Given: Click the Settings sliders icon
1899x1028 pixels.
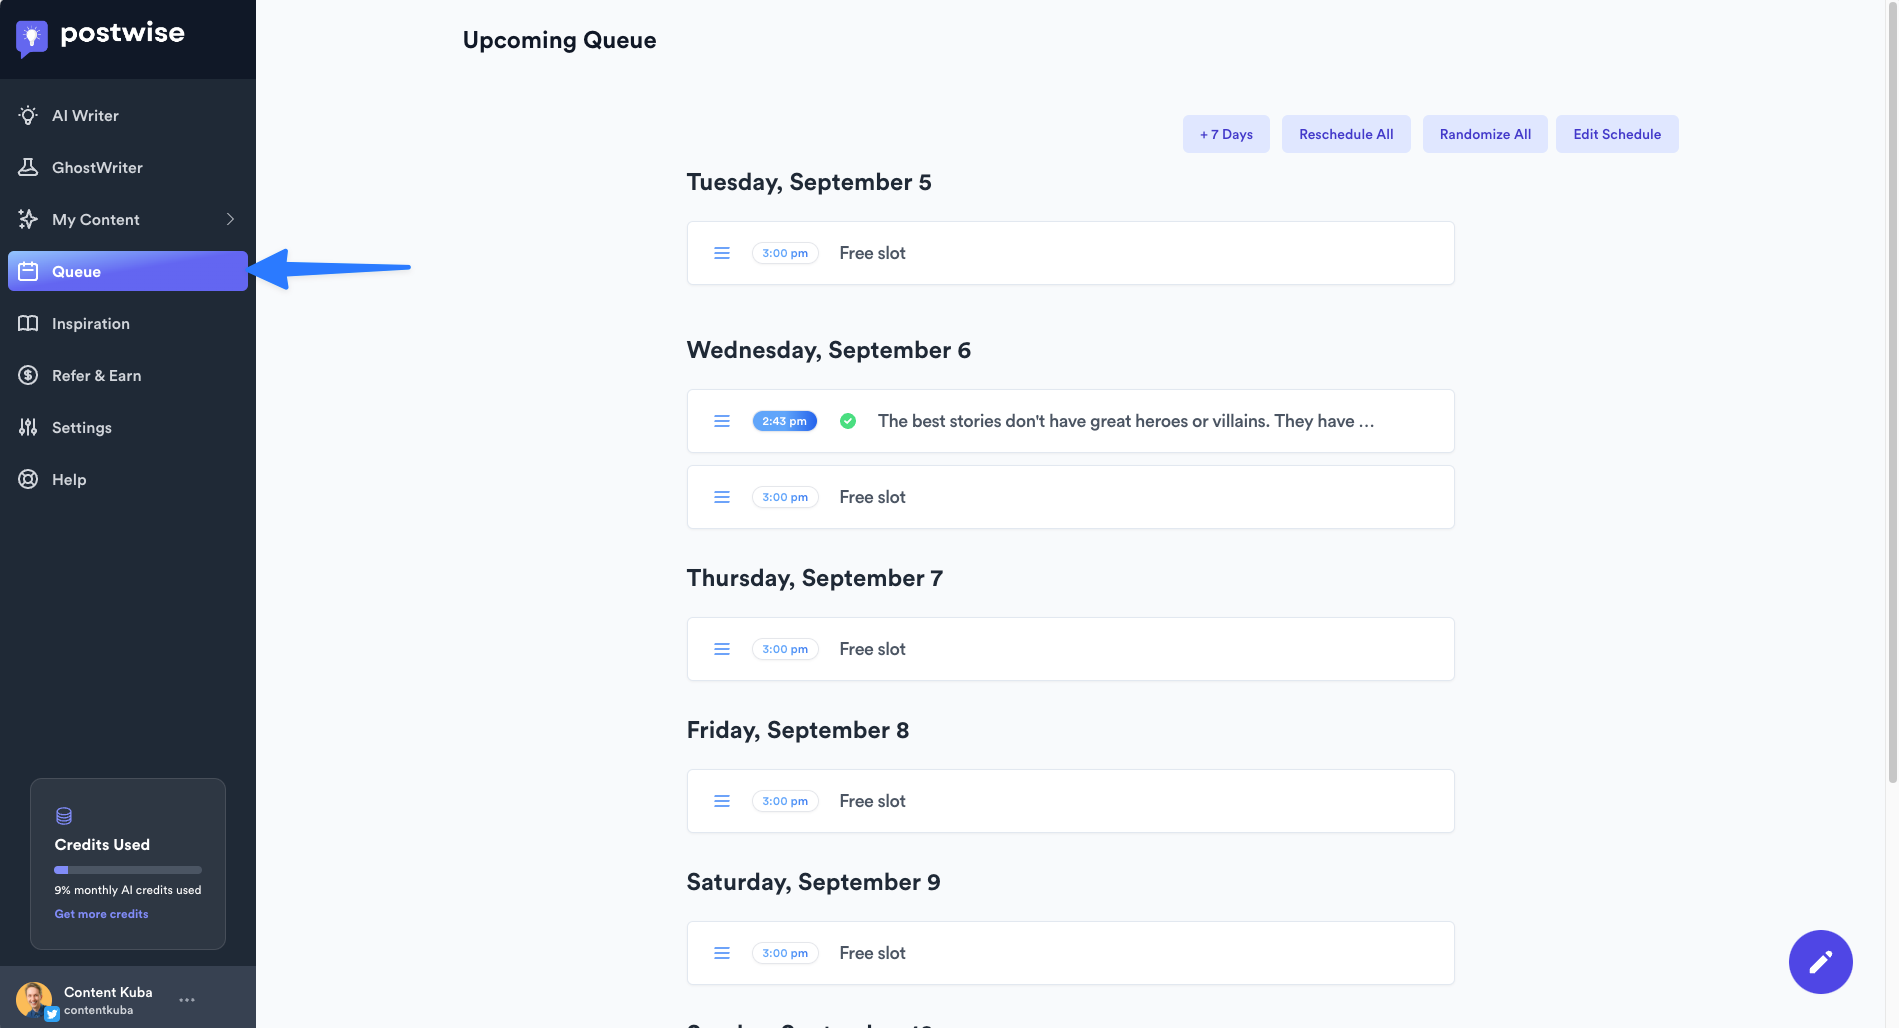Looking at the screenshot, I should pos(28,427).
